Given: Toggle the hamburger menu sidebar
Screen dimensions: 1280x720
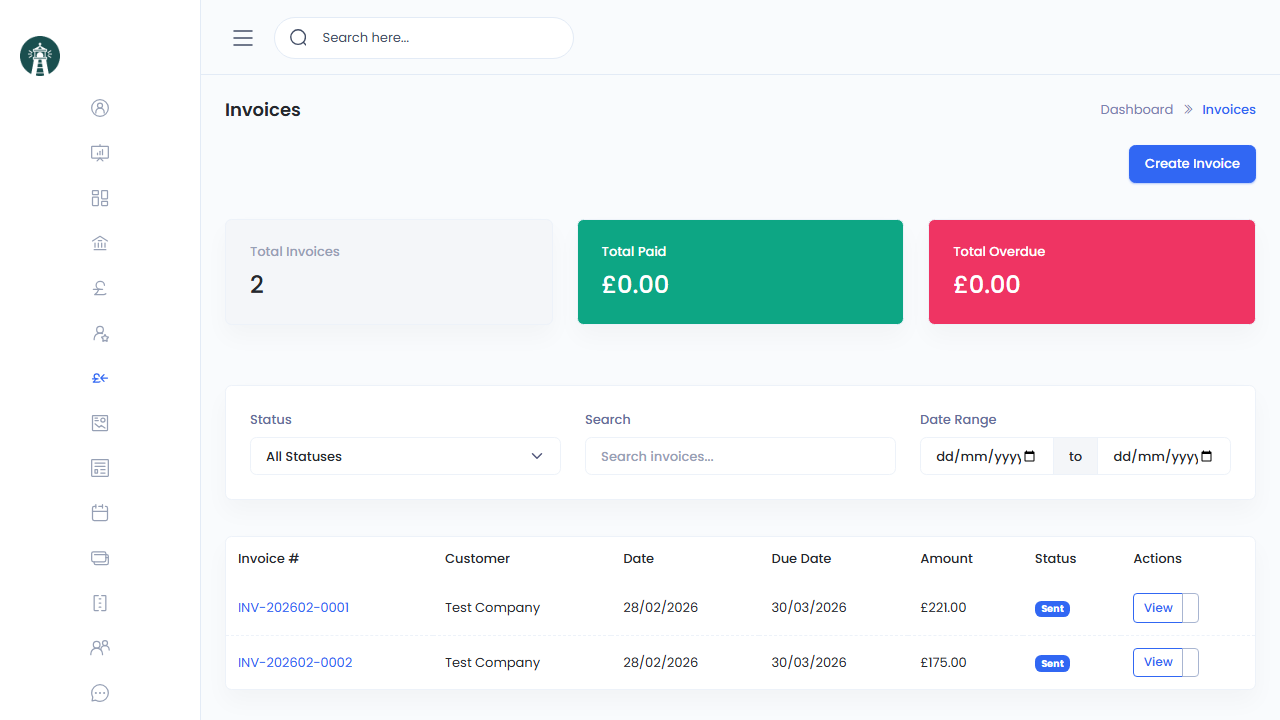Looking at the screenshot, I should click(x=243, y=38).
